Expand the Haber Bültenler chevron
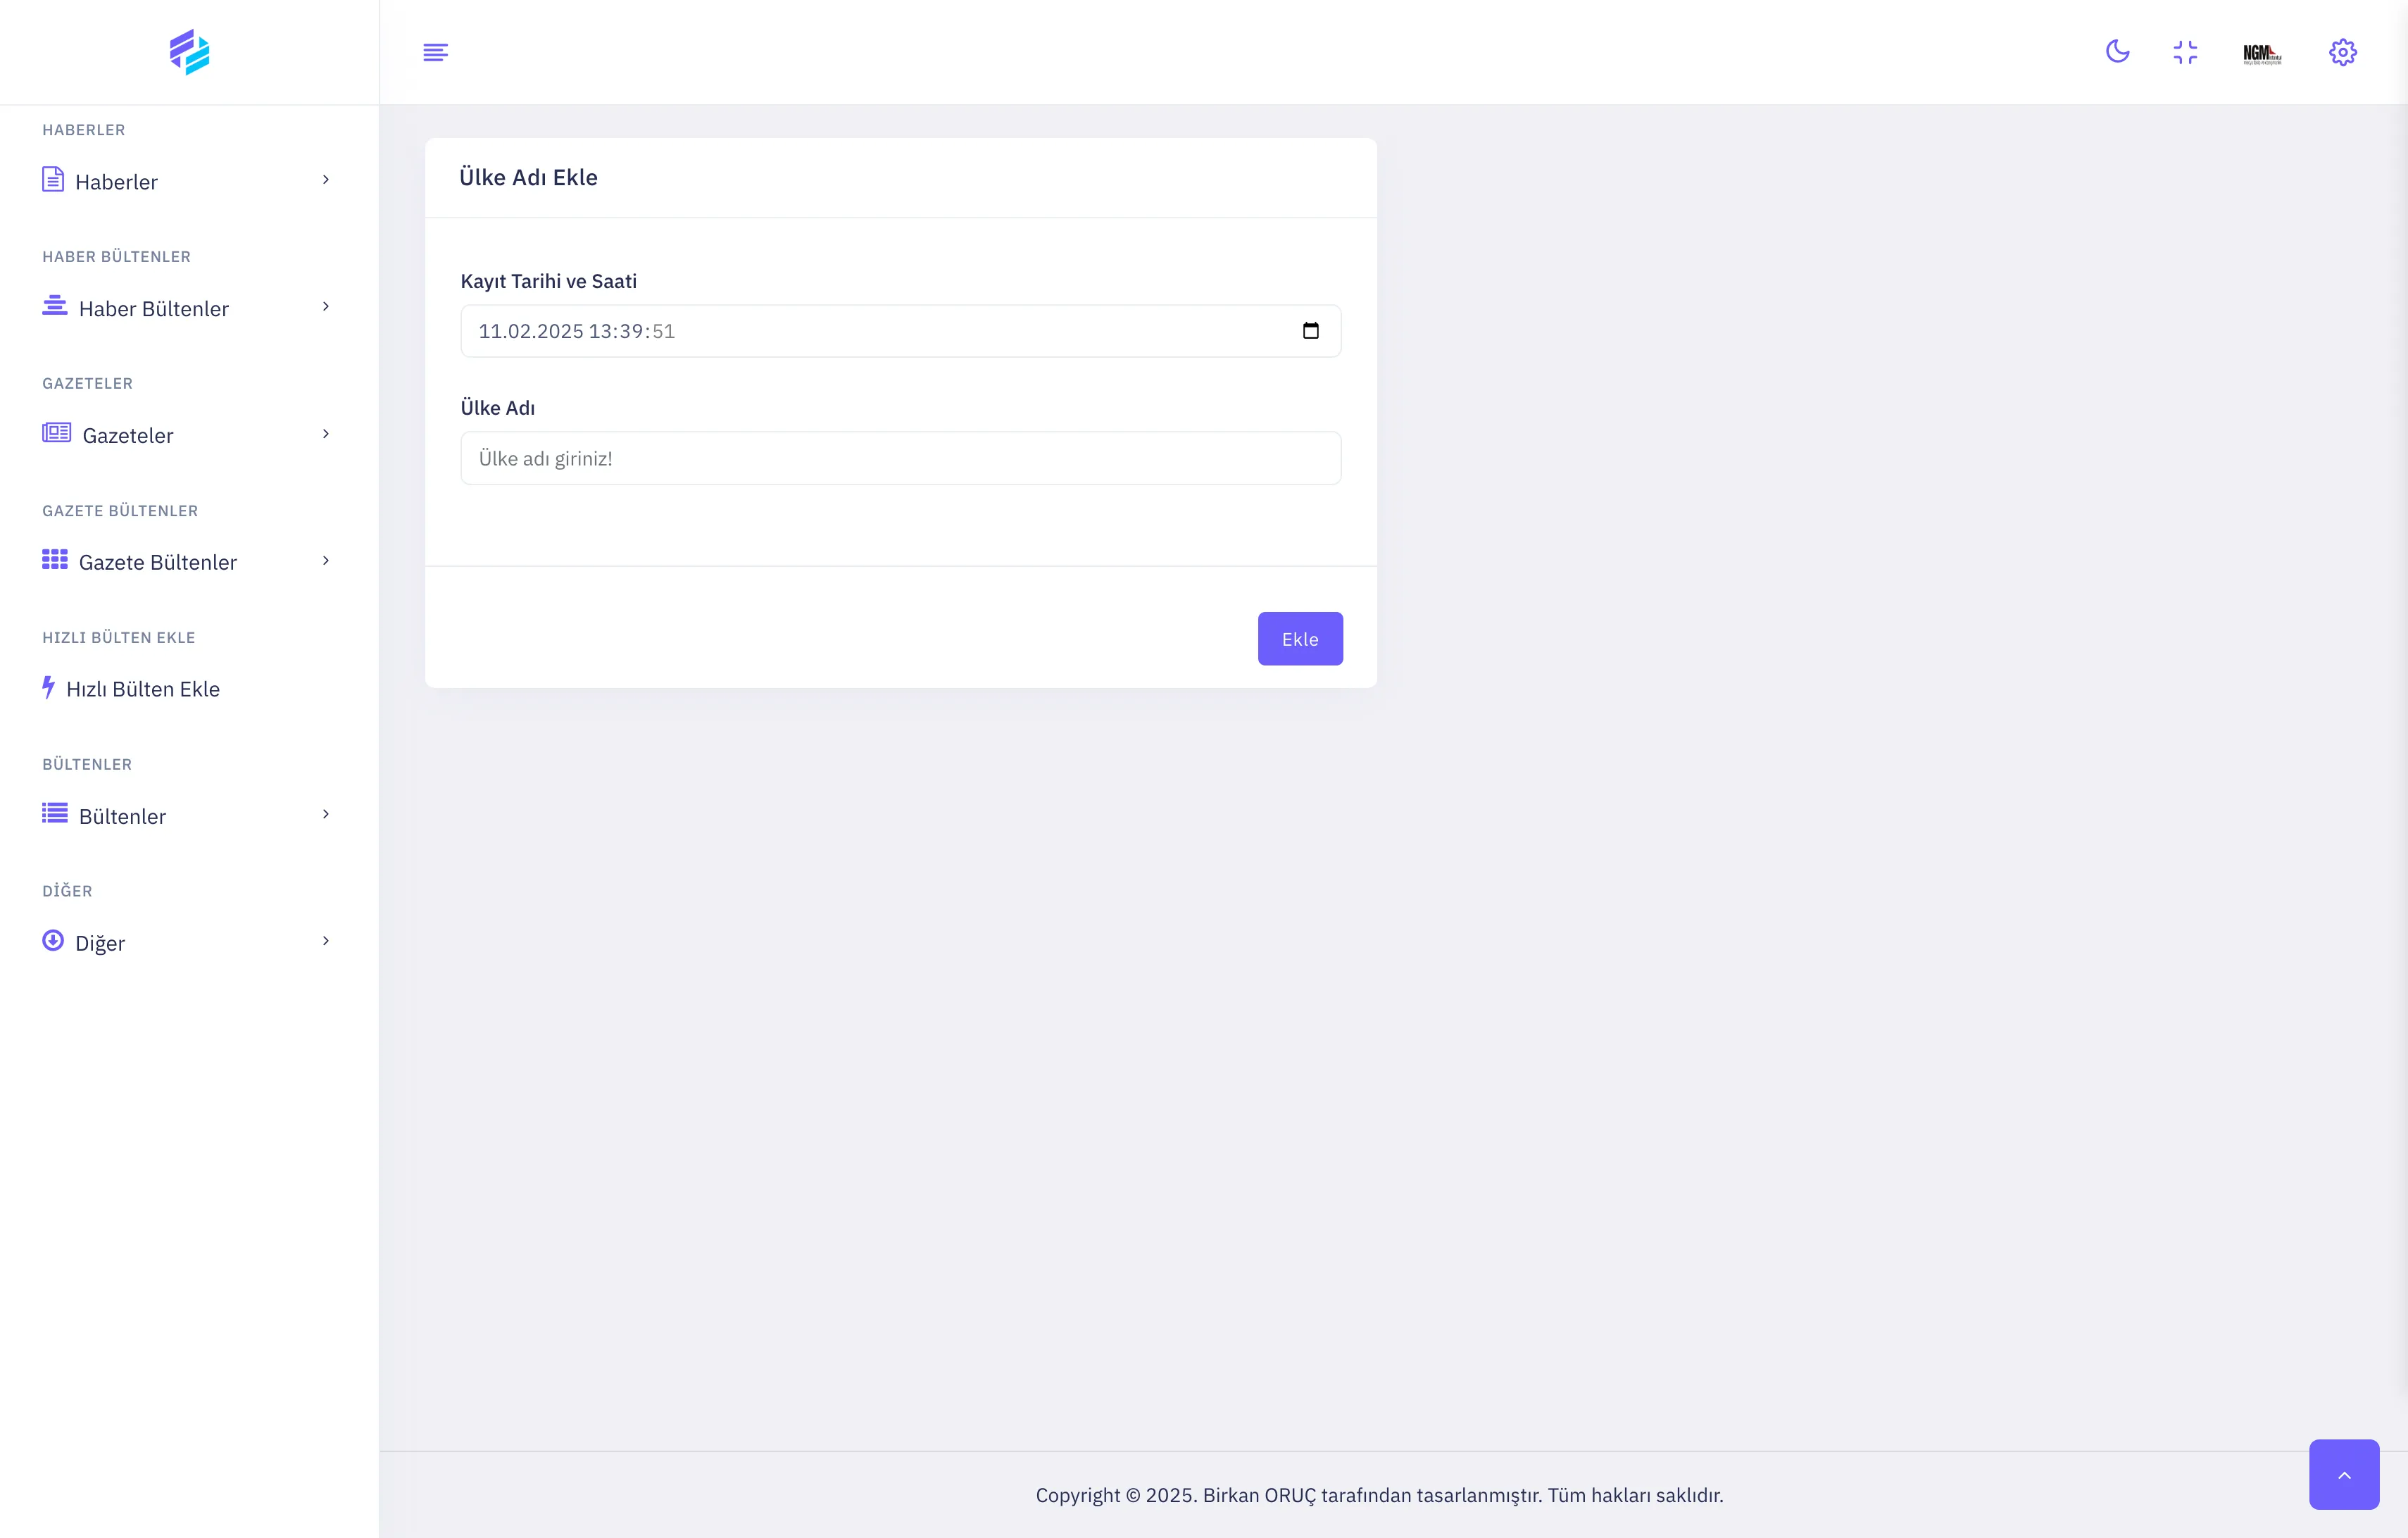Viewport: 2408px width, 1538px height. pyautogui.click(x=325, y=307)
